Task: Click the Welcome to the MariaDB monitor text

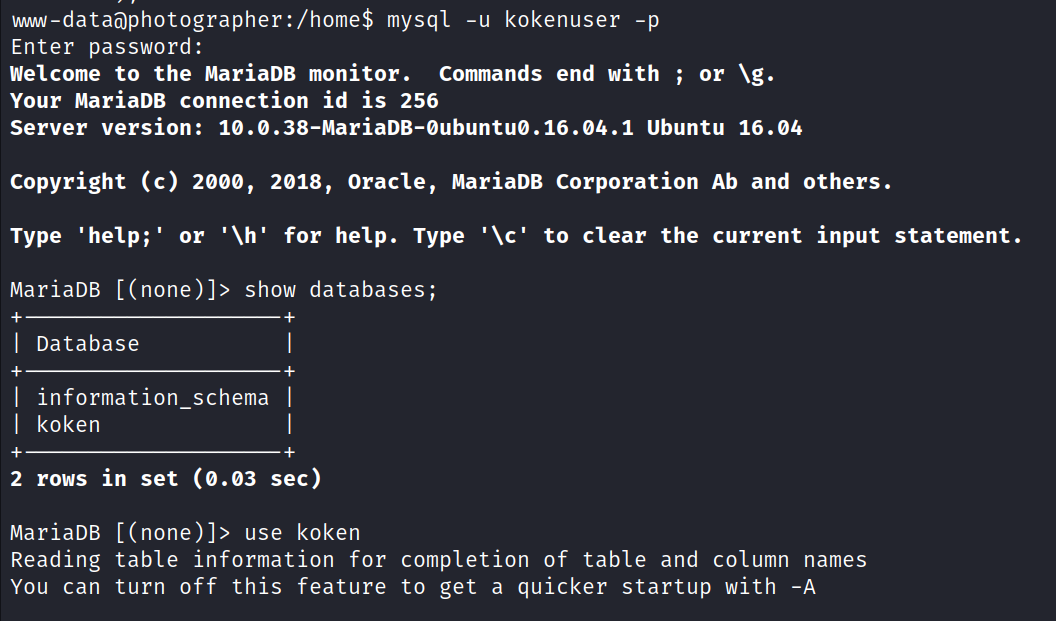Action: [210, 74]
